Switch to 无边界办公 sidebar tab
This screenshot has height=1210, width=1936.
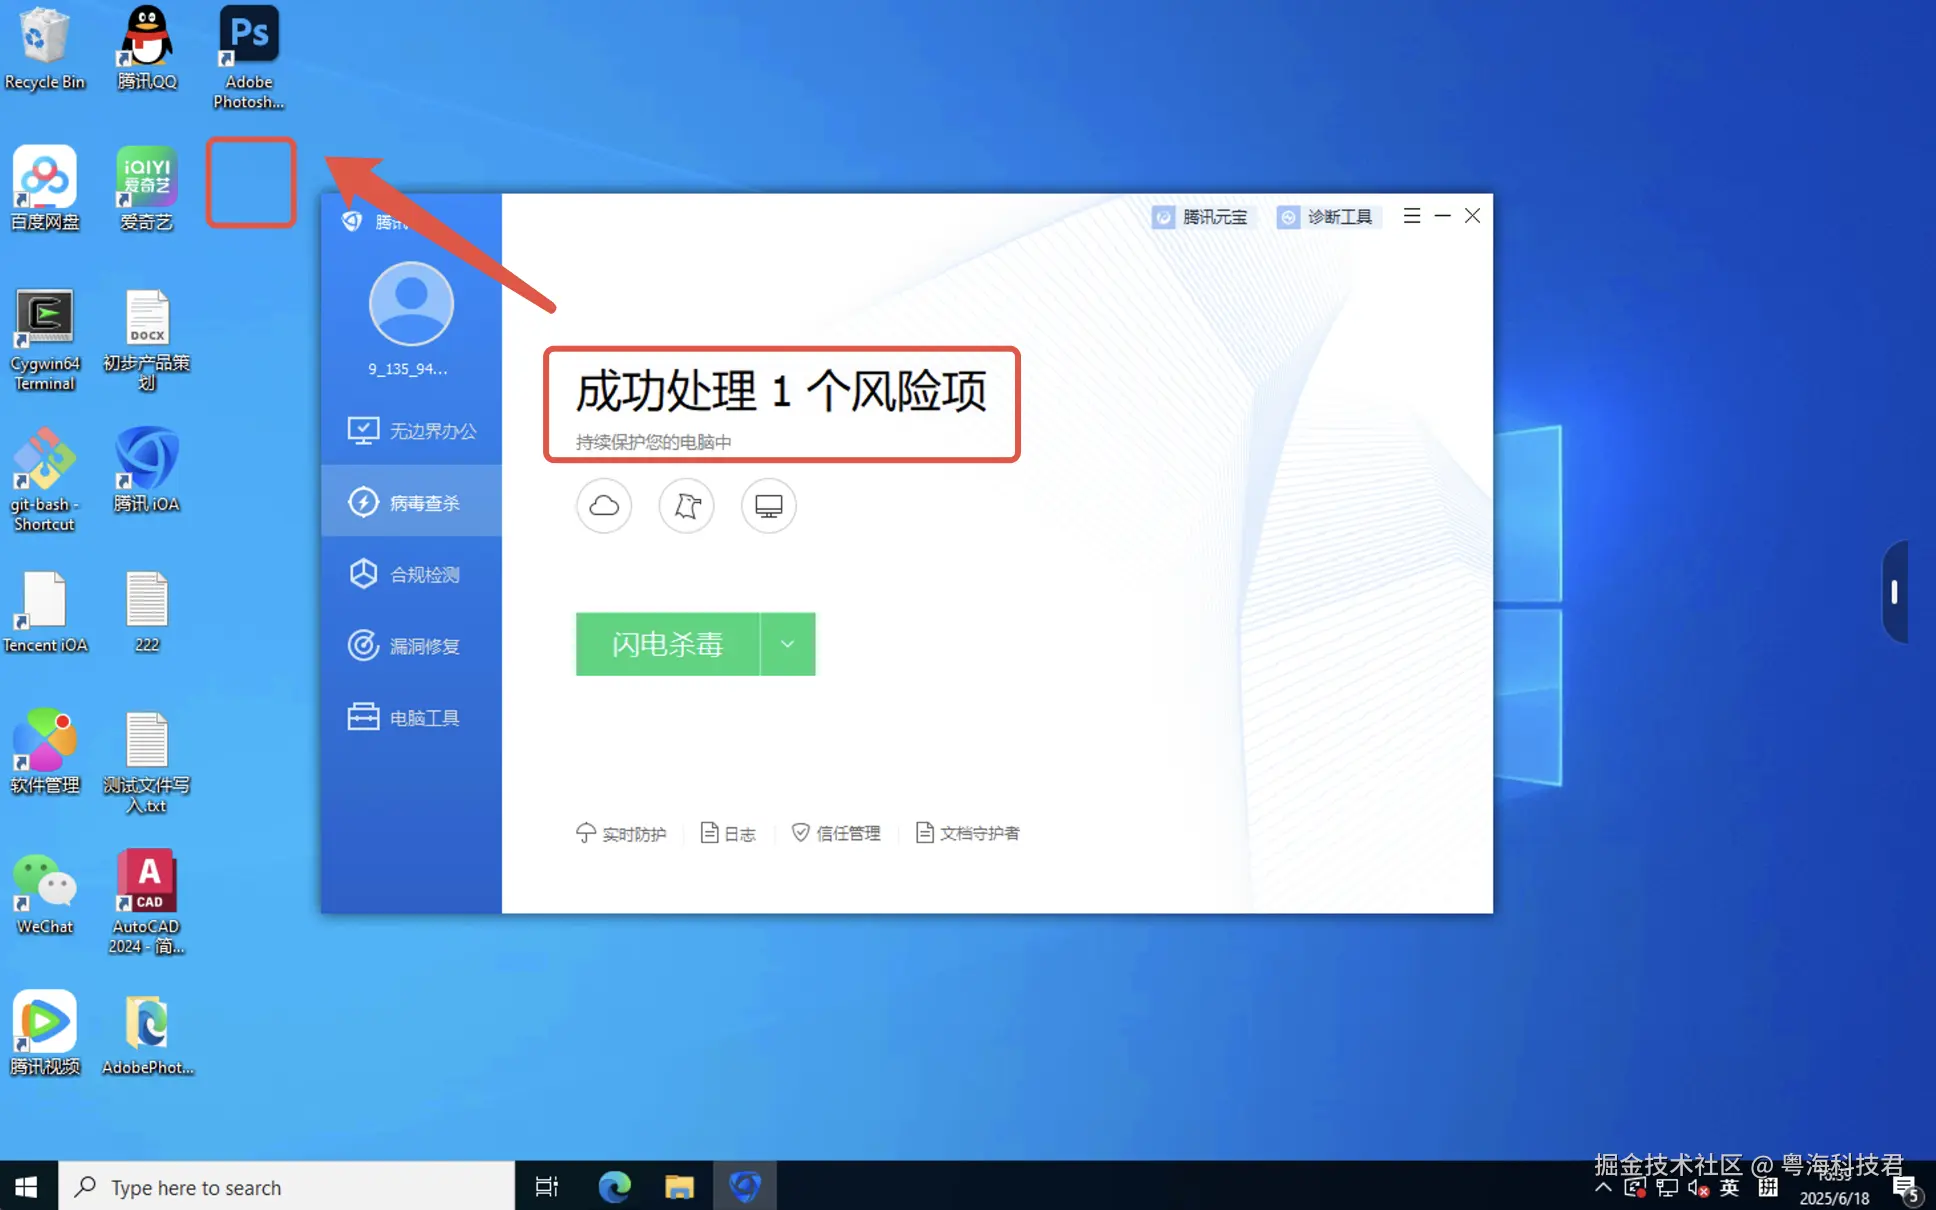(412, 431)
